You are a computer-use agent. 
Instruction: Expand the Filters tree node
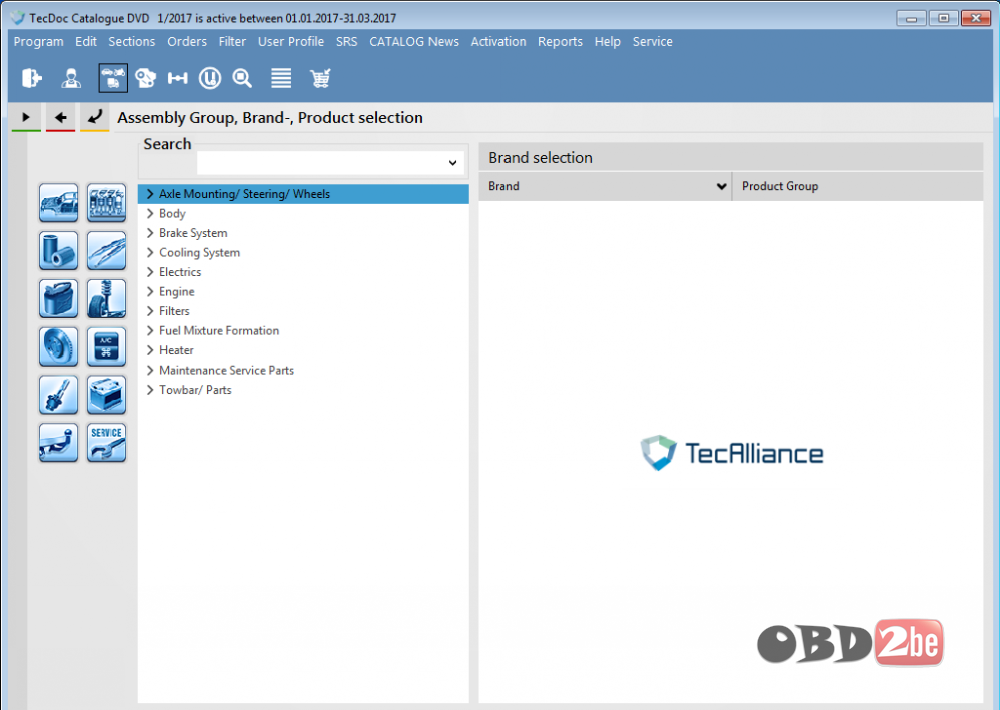coord(150,311)
